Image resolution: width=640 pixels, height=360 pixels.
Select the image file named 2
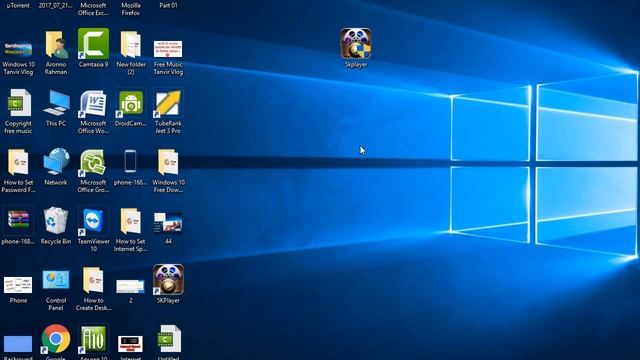point(130,286)
